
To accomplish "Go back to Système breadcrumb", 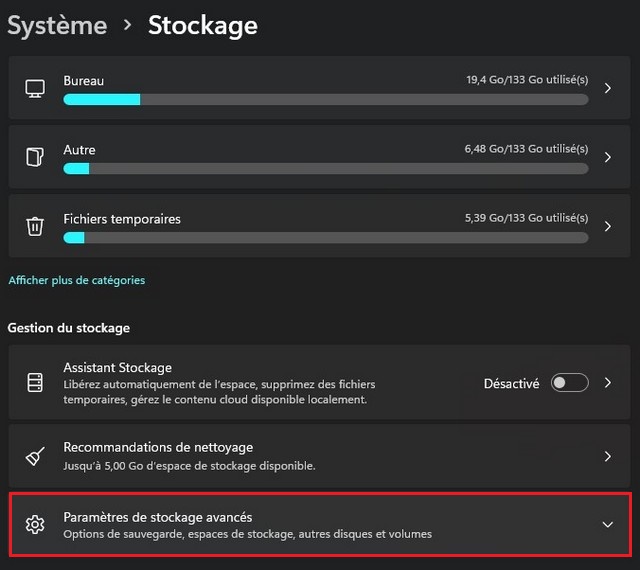I will coord(57,25).
